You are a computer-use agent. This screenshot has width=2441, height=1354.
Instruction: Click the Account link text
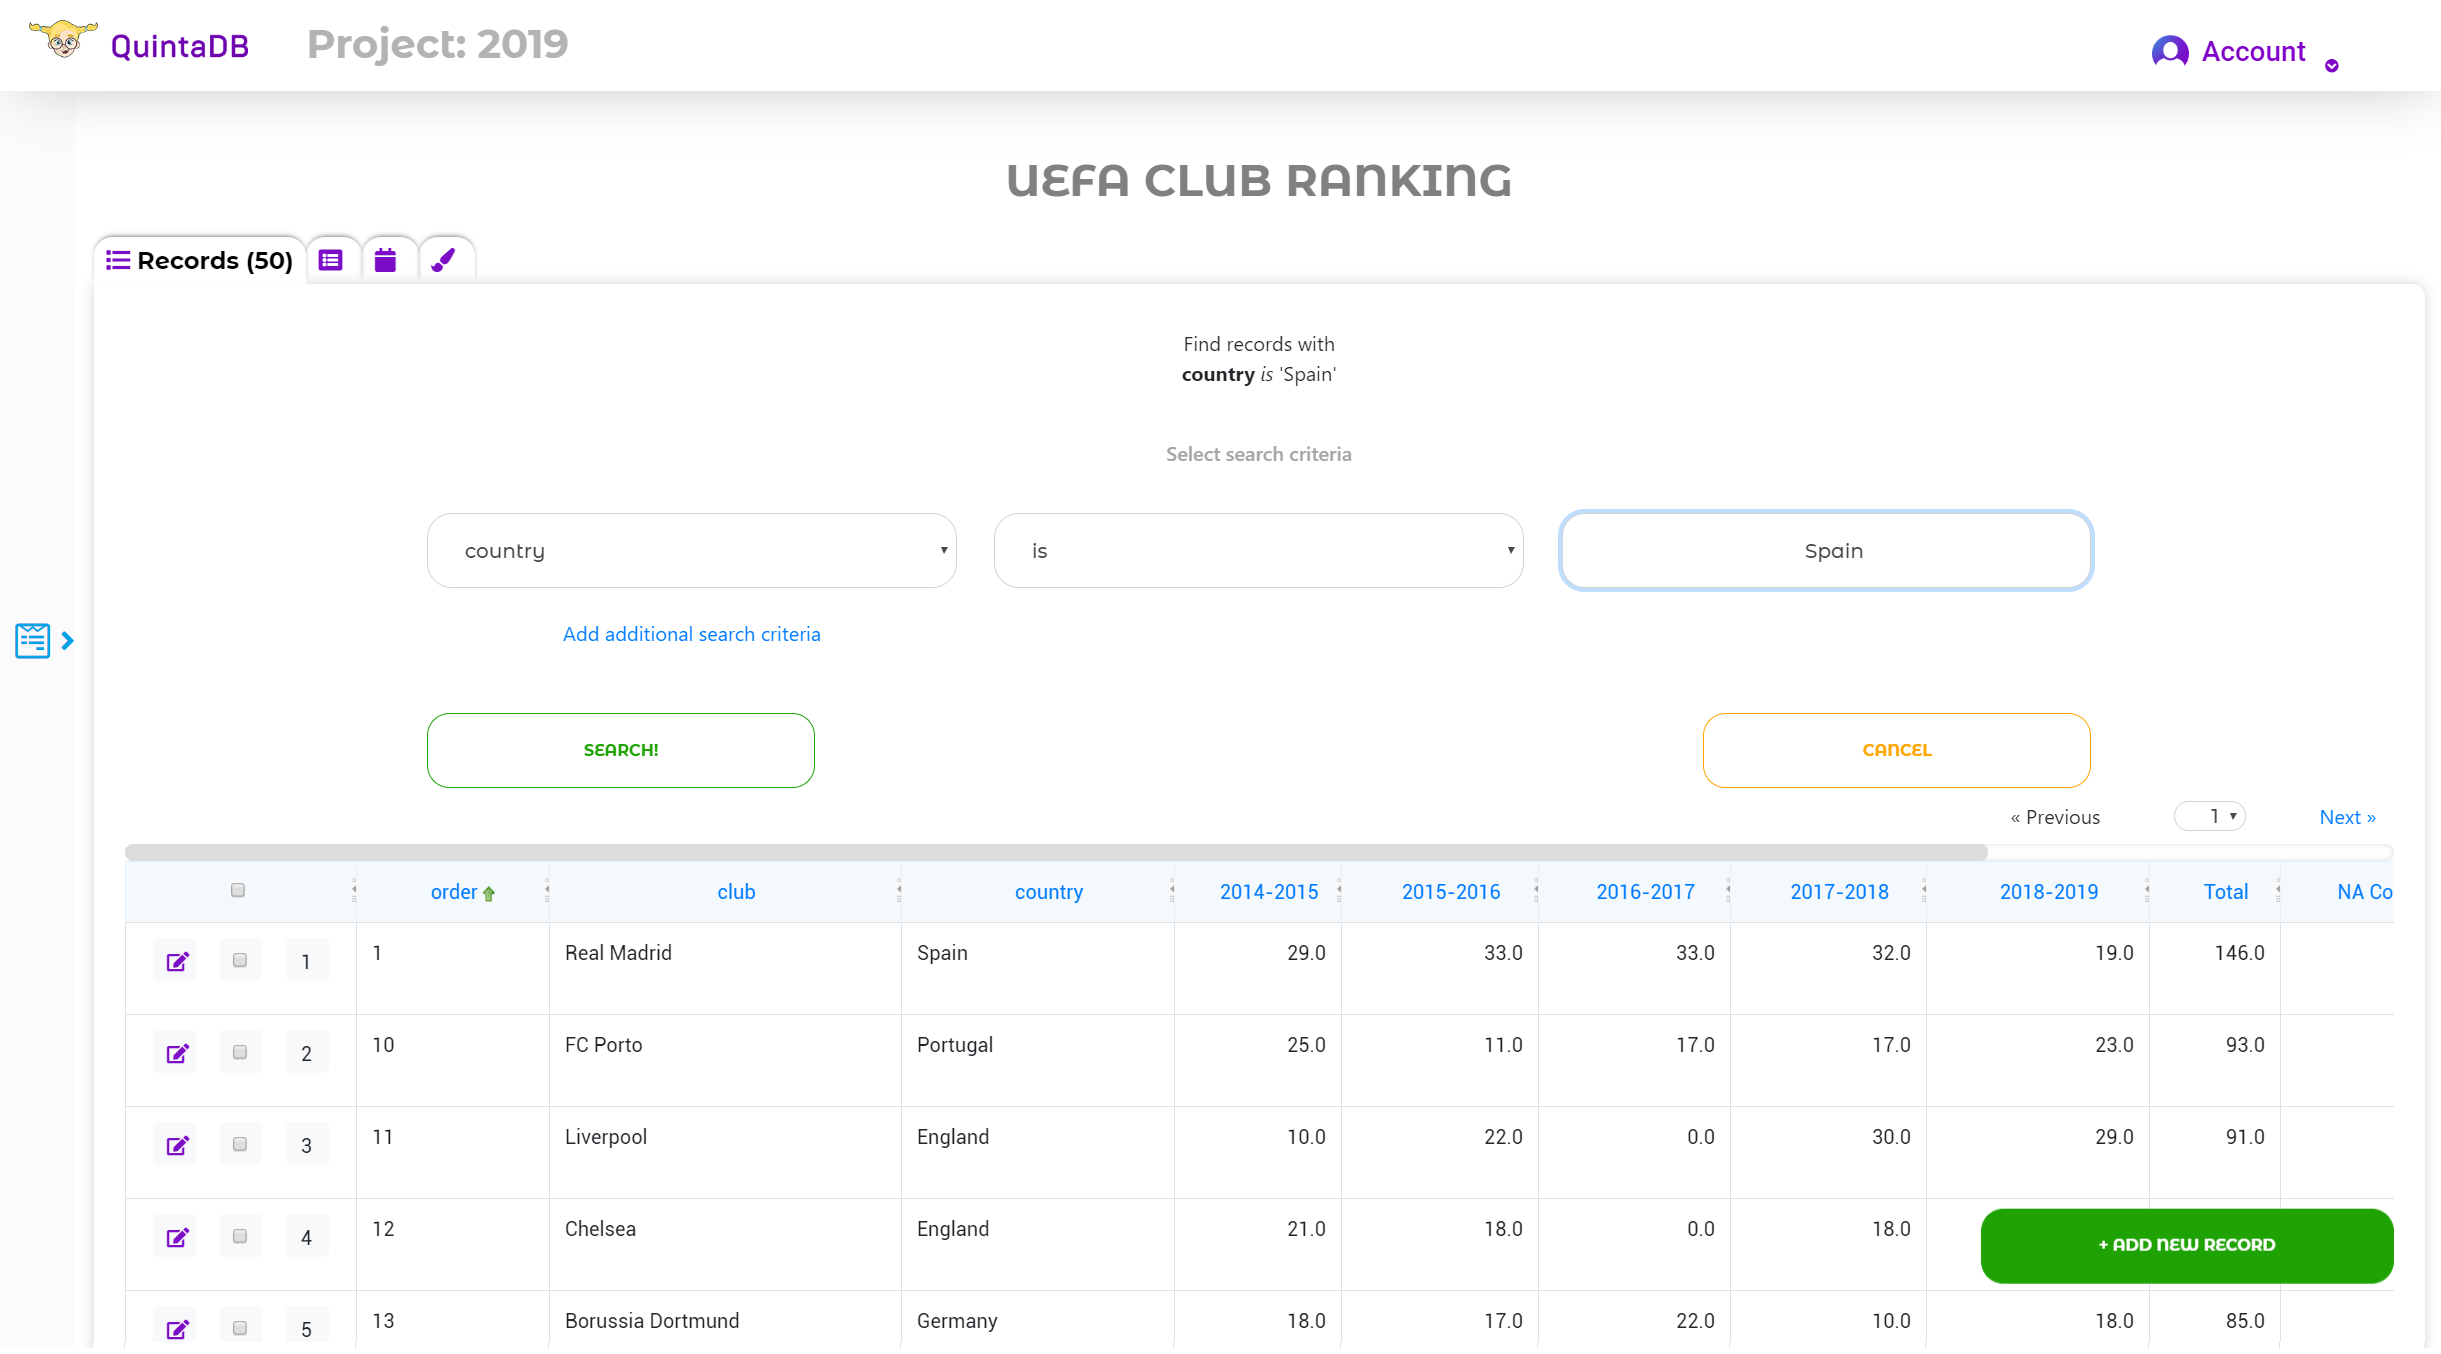(2253, 51)
